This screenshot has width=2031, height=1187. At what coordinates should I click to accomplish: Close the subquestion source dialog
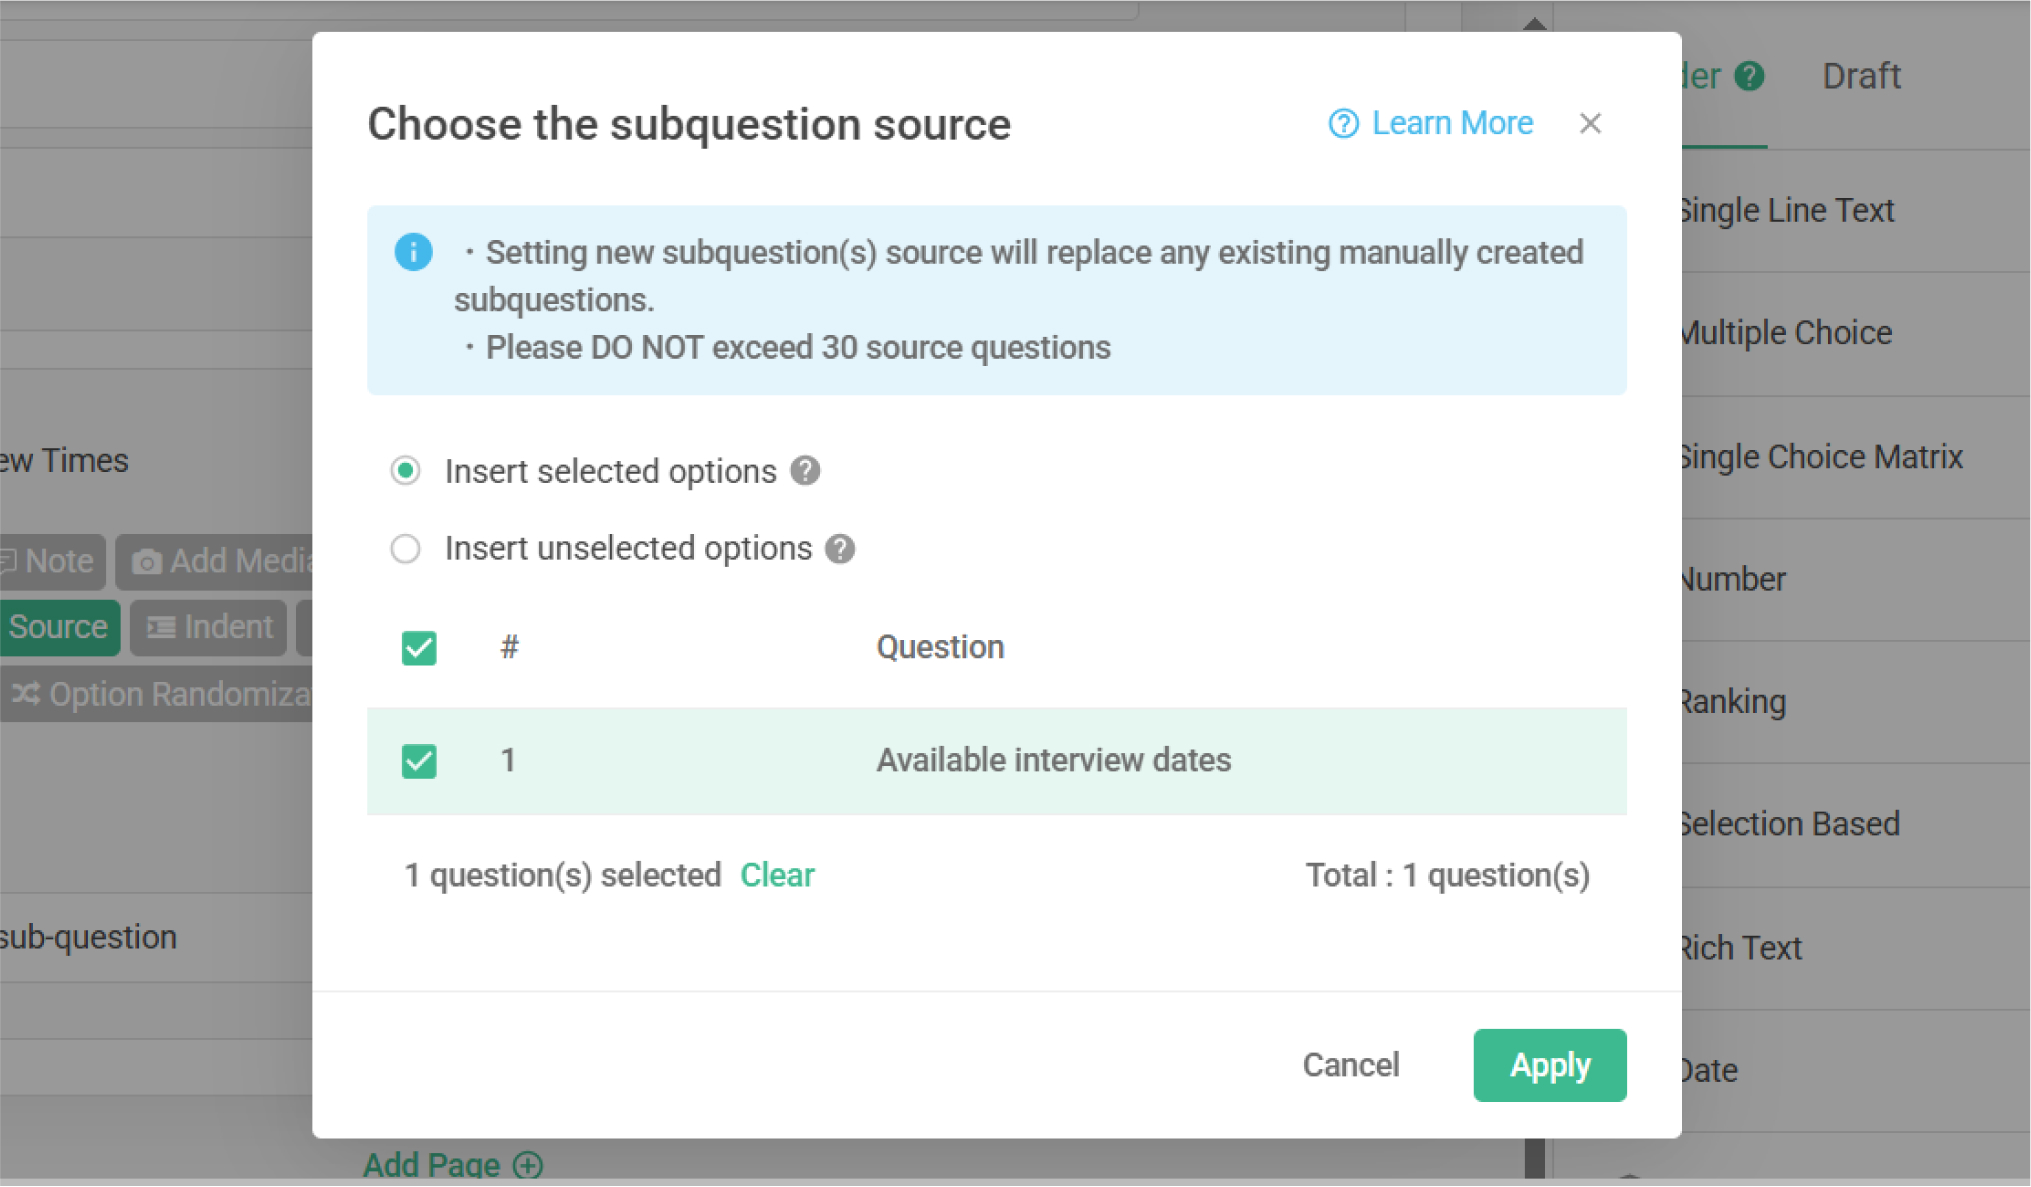click(x=1590, y=123)
